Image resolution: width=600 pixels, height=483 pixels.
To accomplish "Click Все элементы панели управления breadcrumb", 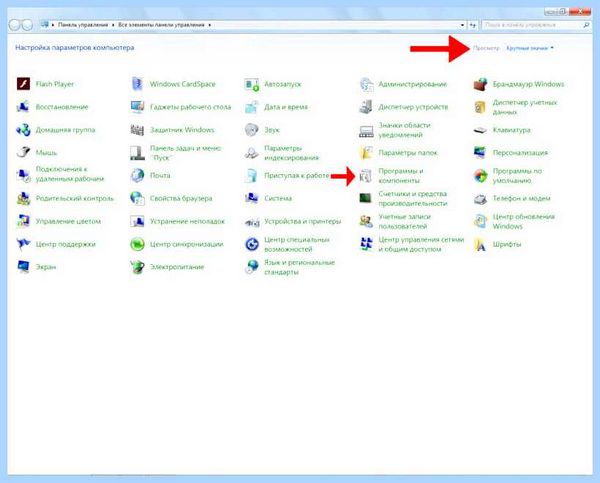I will (x=161, y=25).
